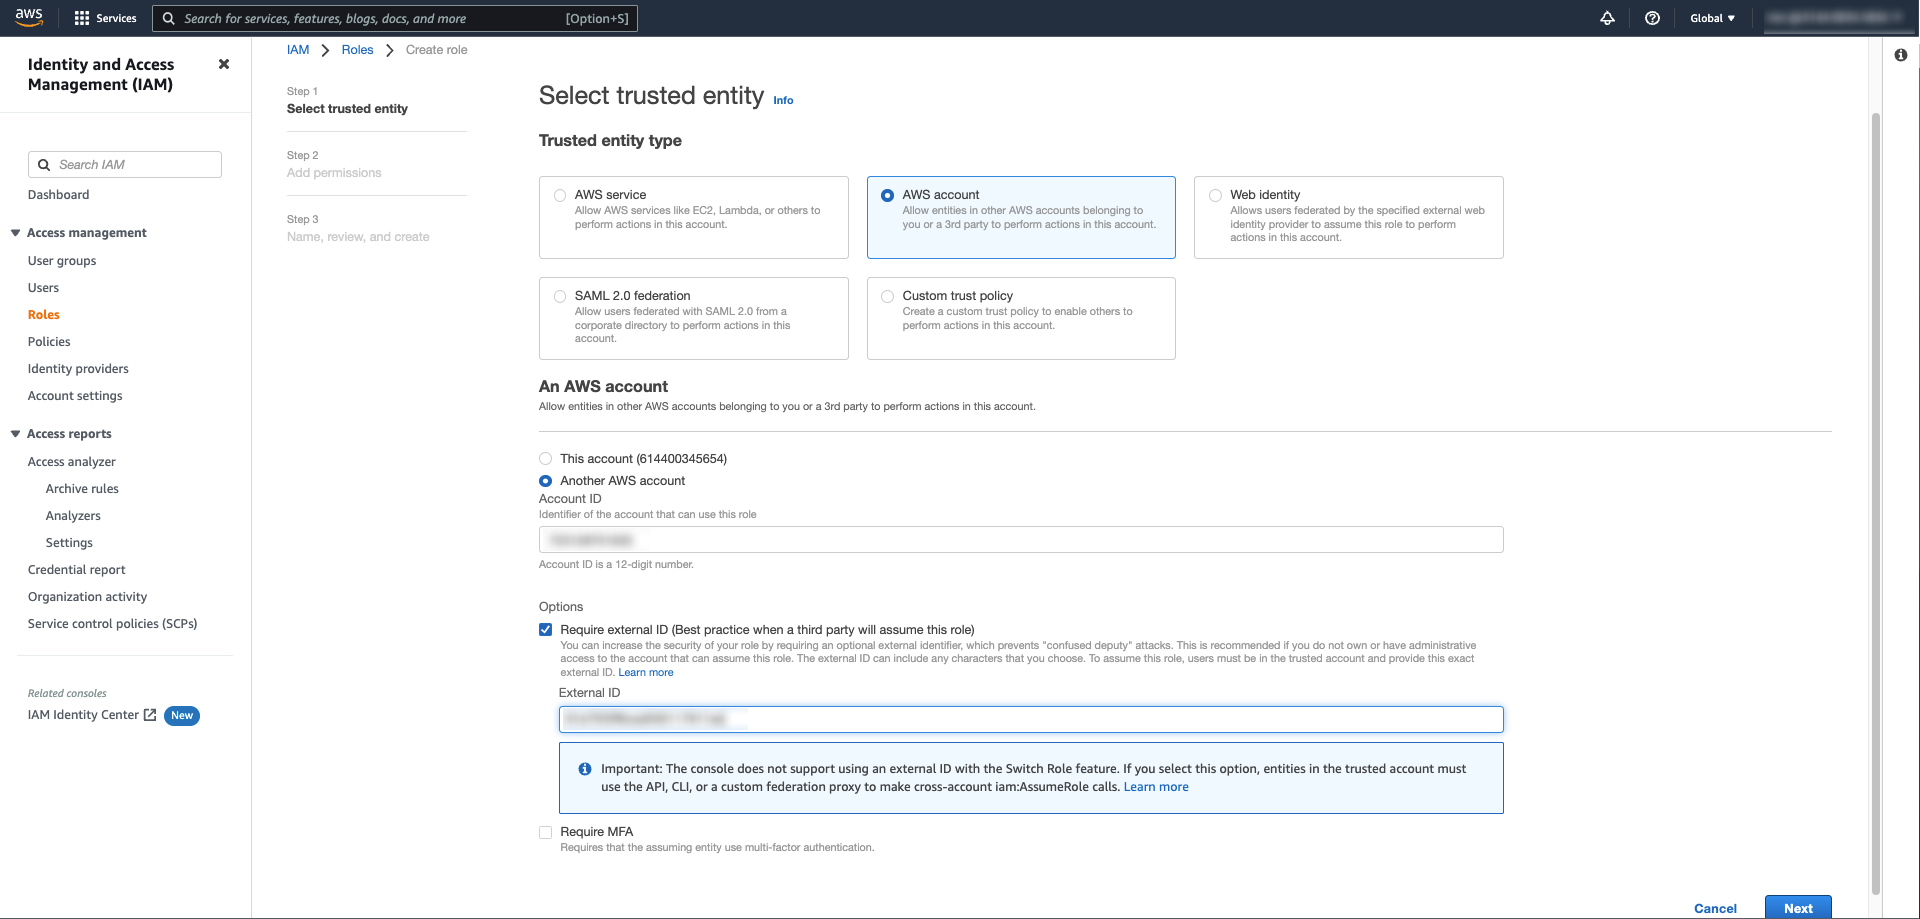The image size is (1920, 919).
Task: Focus the Account ID input field
Action: click(x=1021, y=540)
